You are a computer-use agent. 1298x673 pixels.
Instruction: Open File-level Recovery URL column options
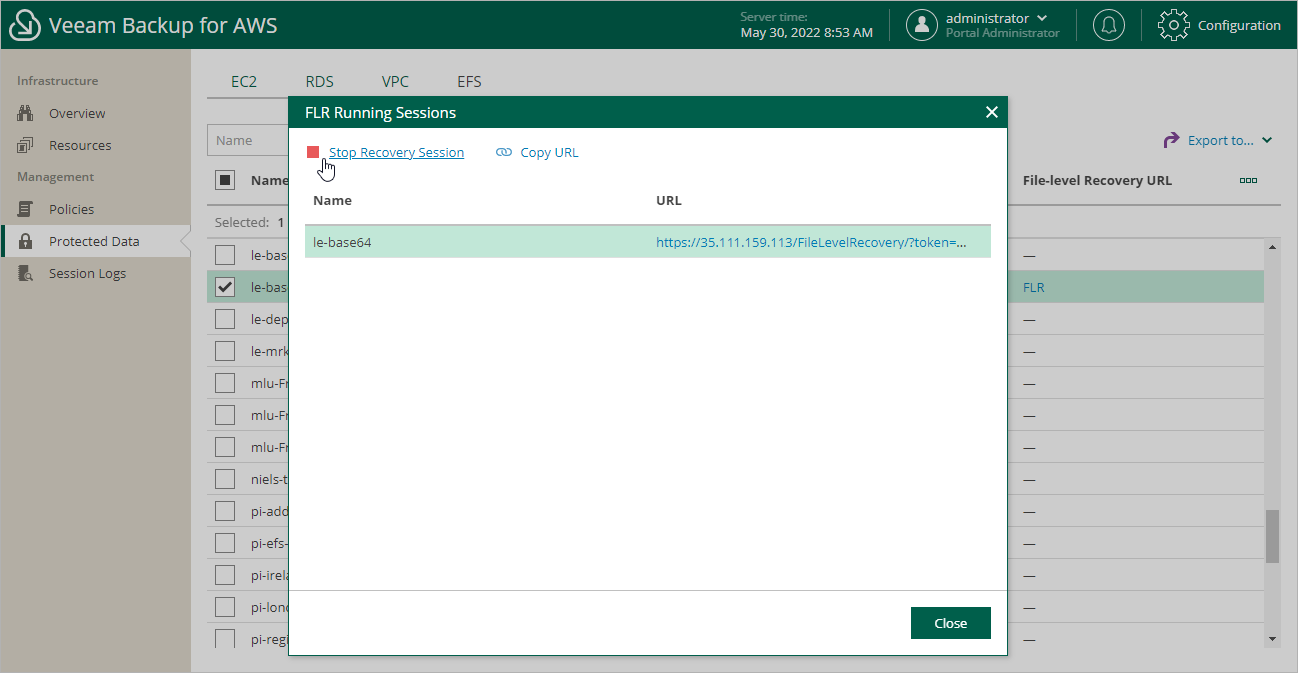click(x=1248, y=180)
